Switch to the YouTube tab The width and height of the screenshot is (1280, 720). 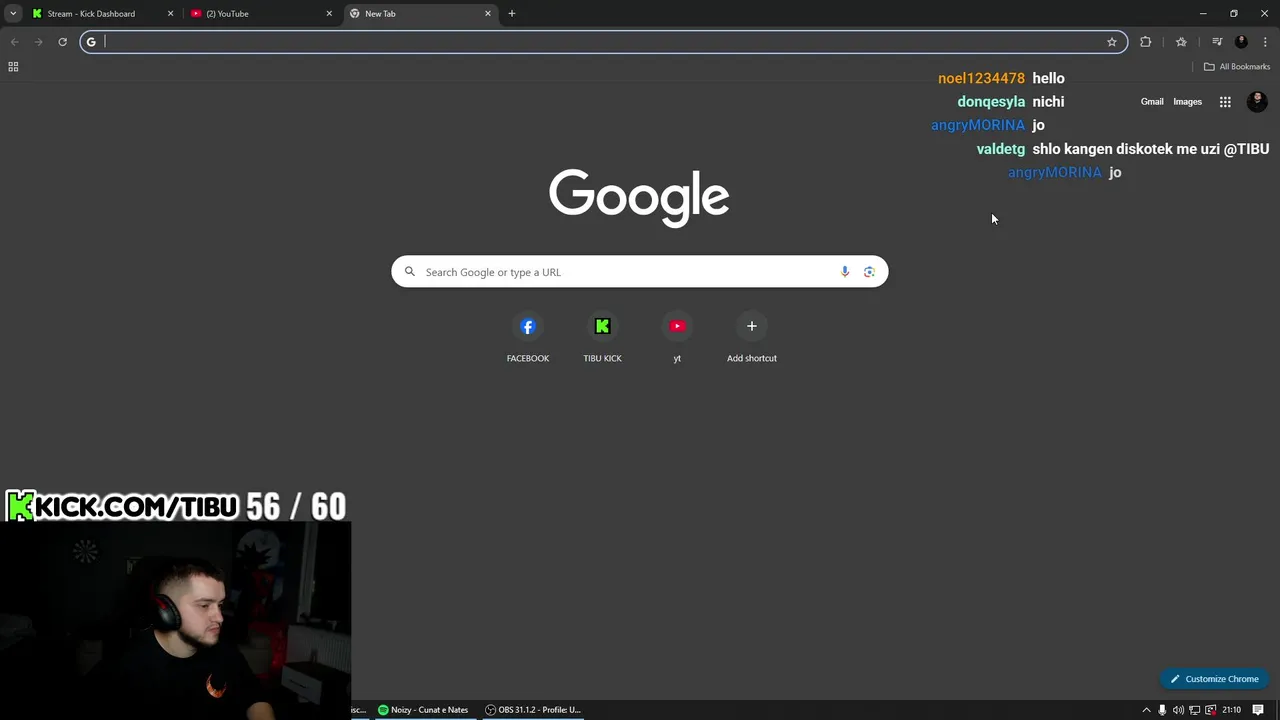click(261, 14)
